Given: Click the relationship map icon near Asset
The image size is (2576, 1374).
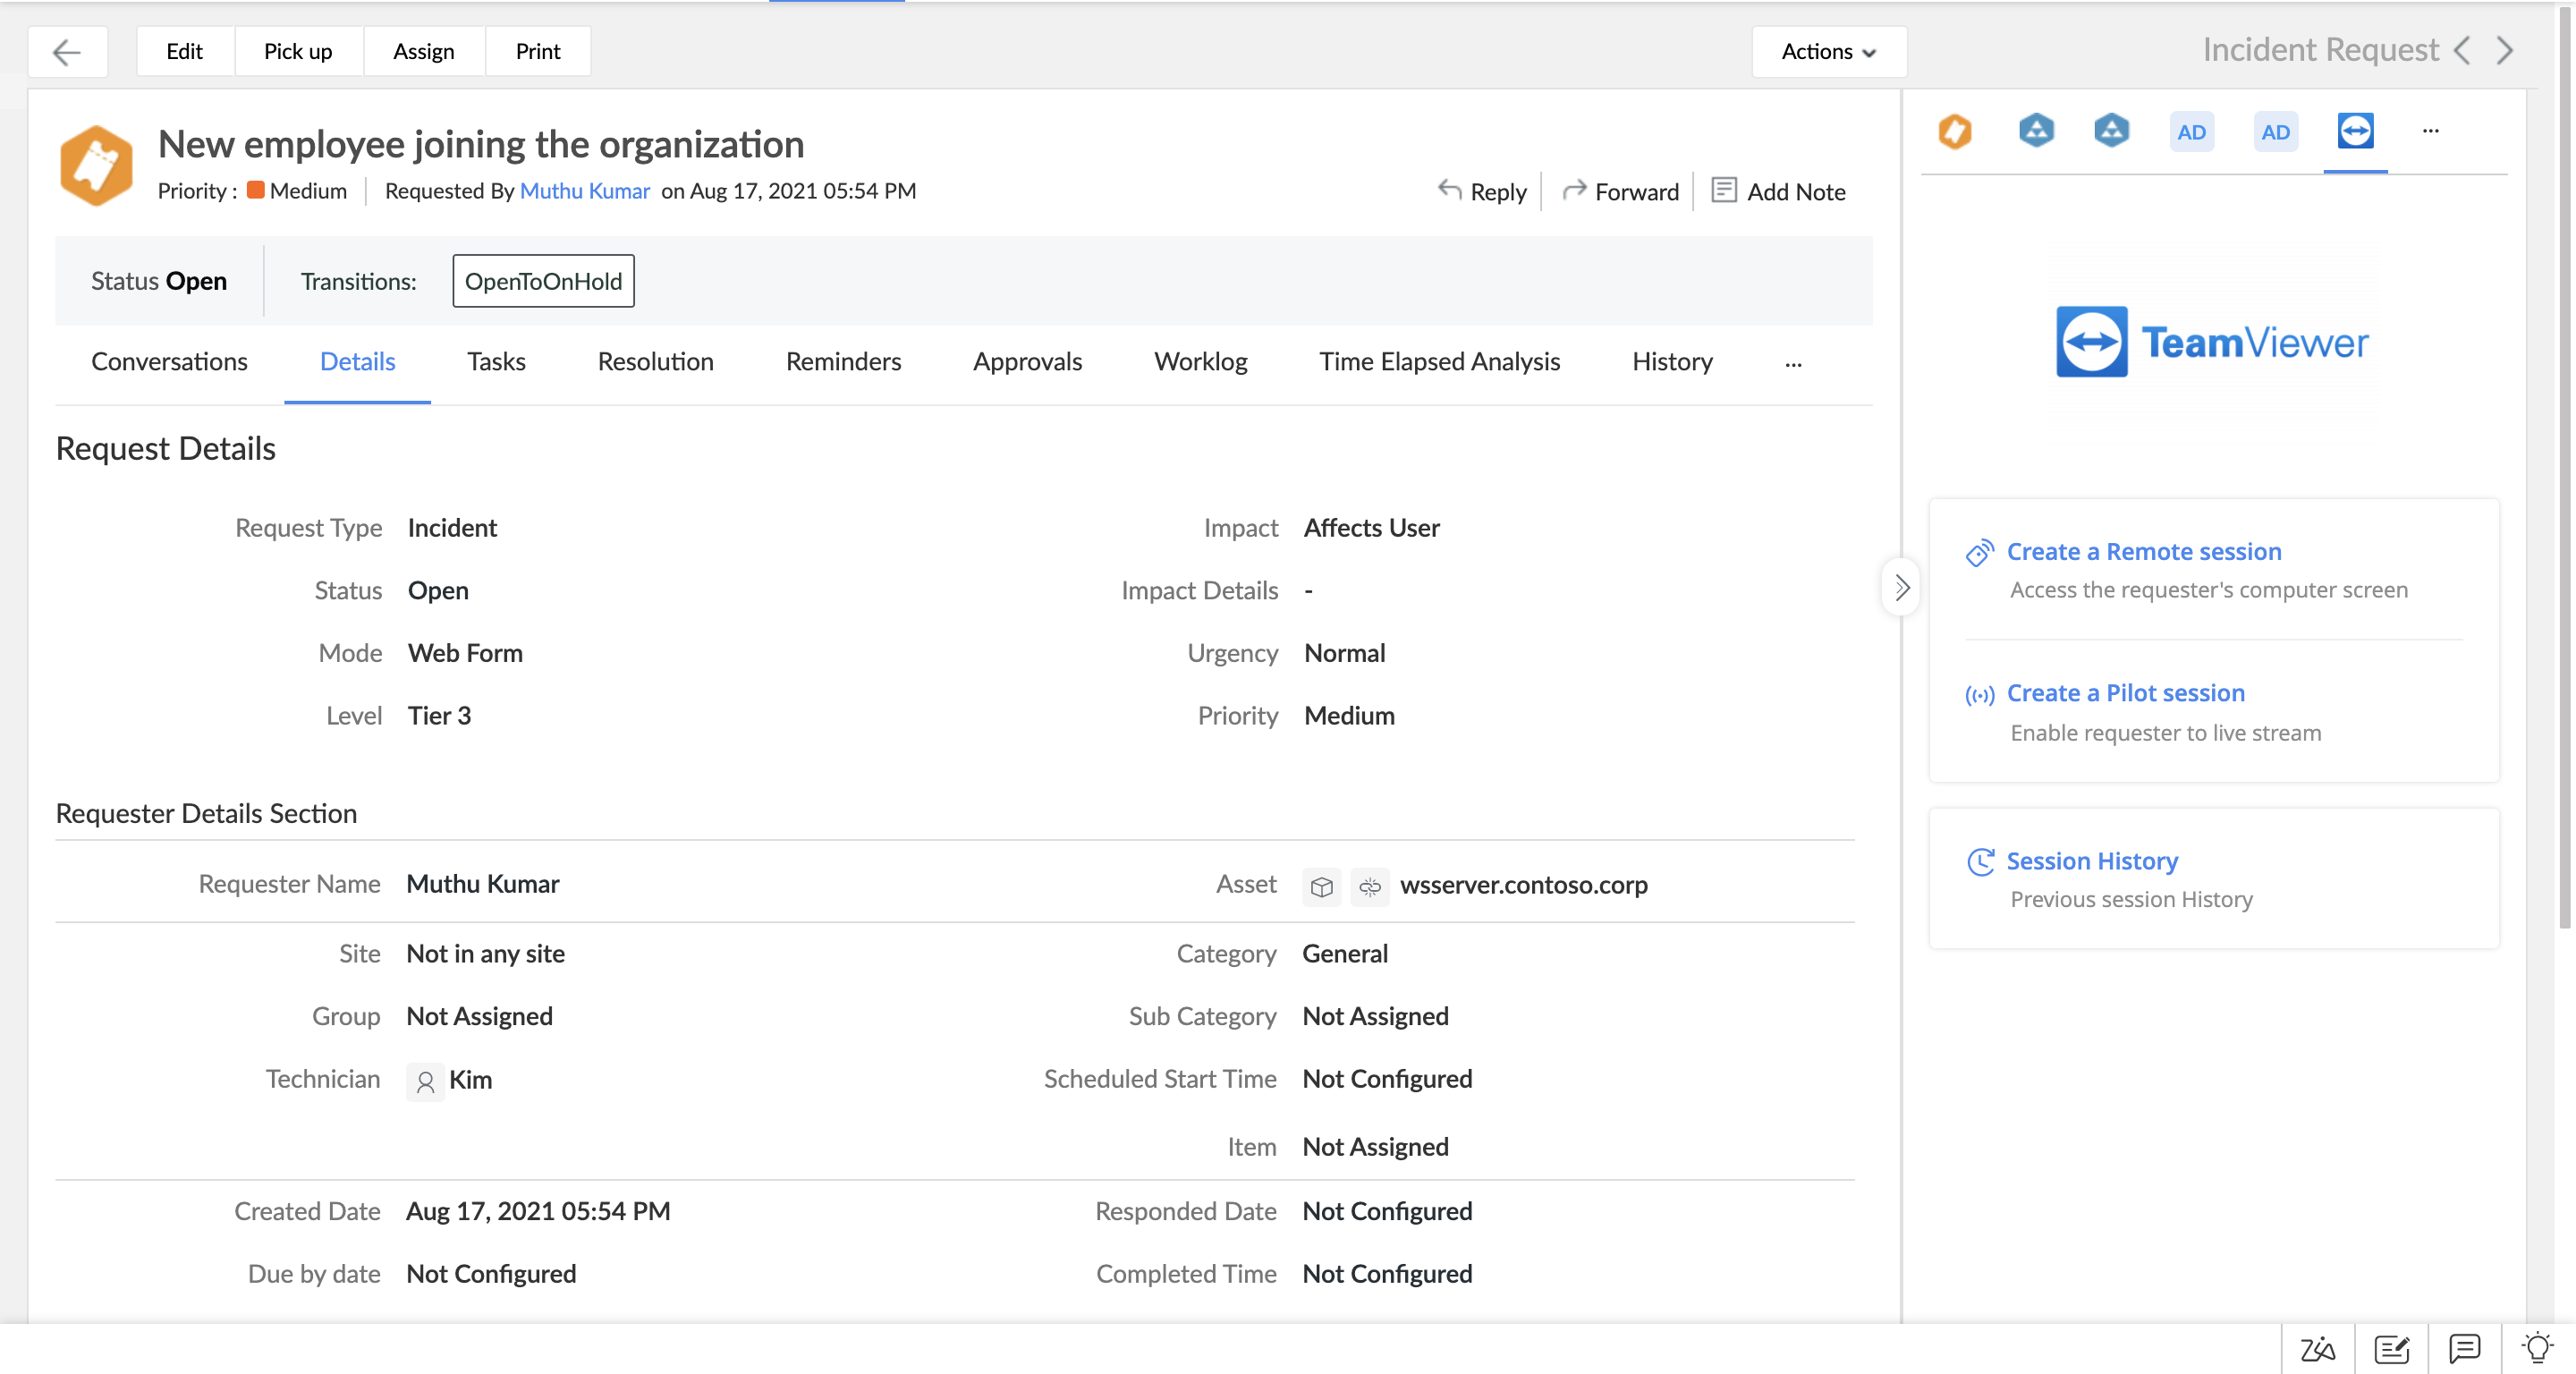Looking at the screenshot, I should pyautogui.click(x=1369, y=886).
